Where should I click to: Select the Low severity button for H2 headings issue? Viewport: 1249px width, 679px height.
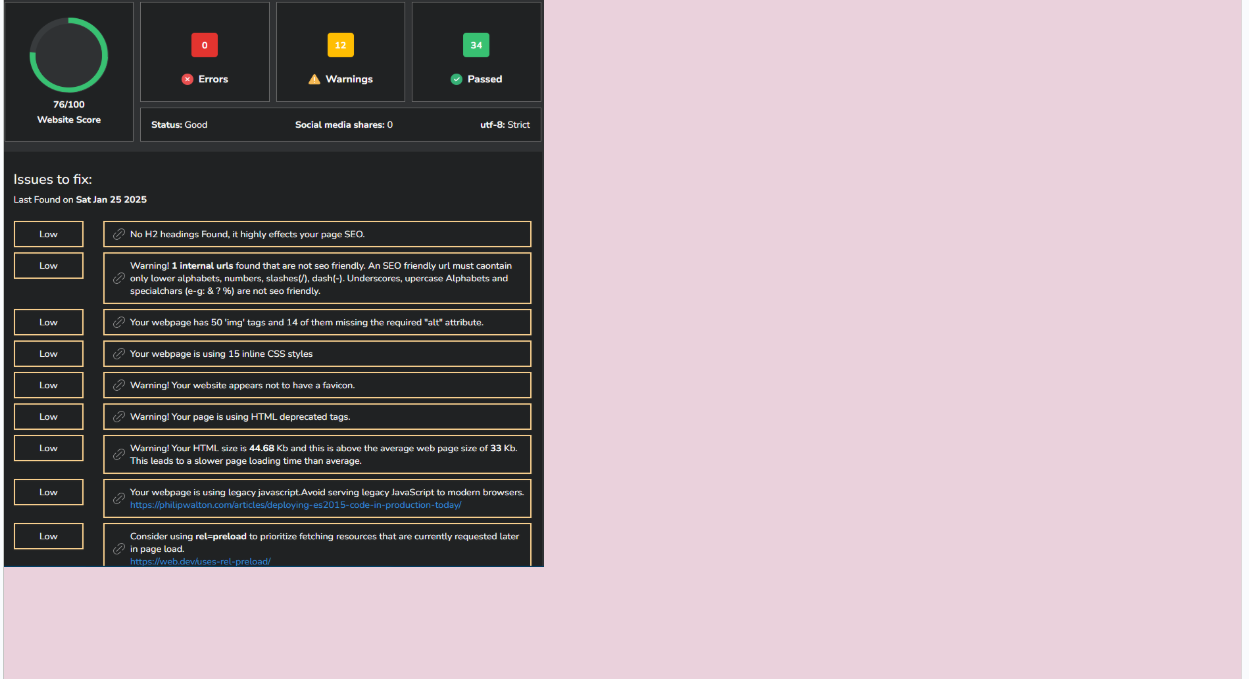(48, 233)
